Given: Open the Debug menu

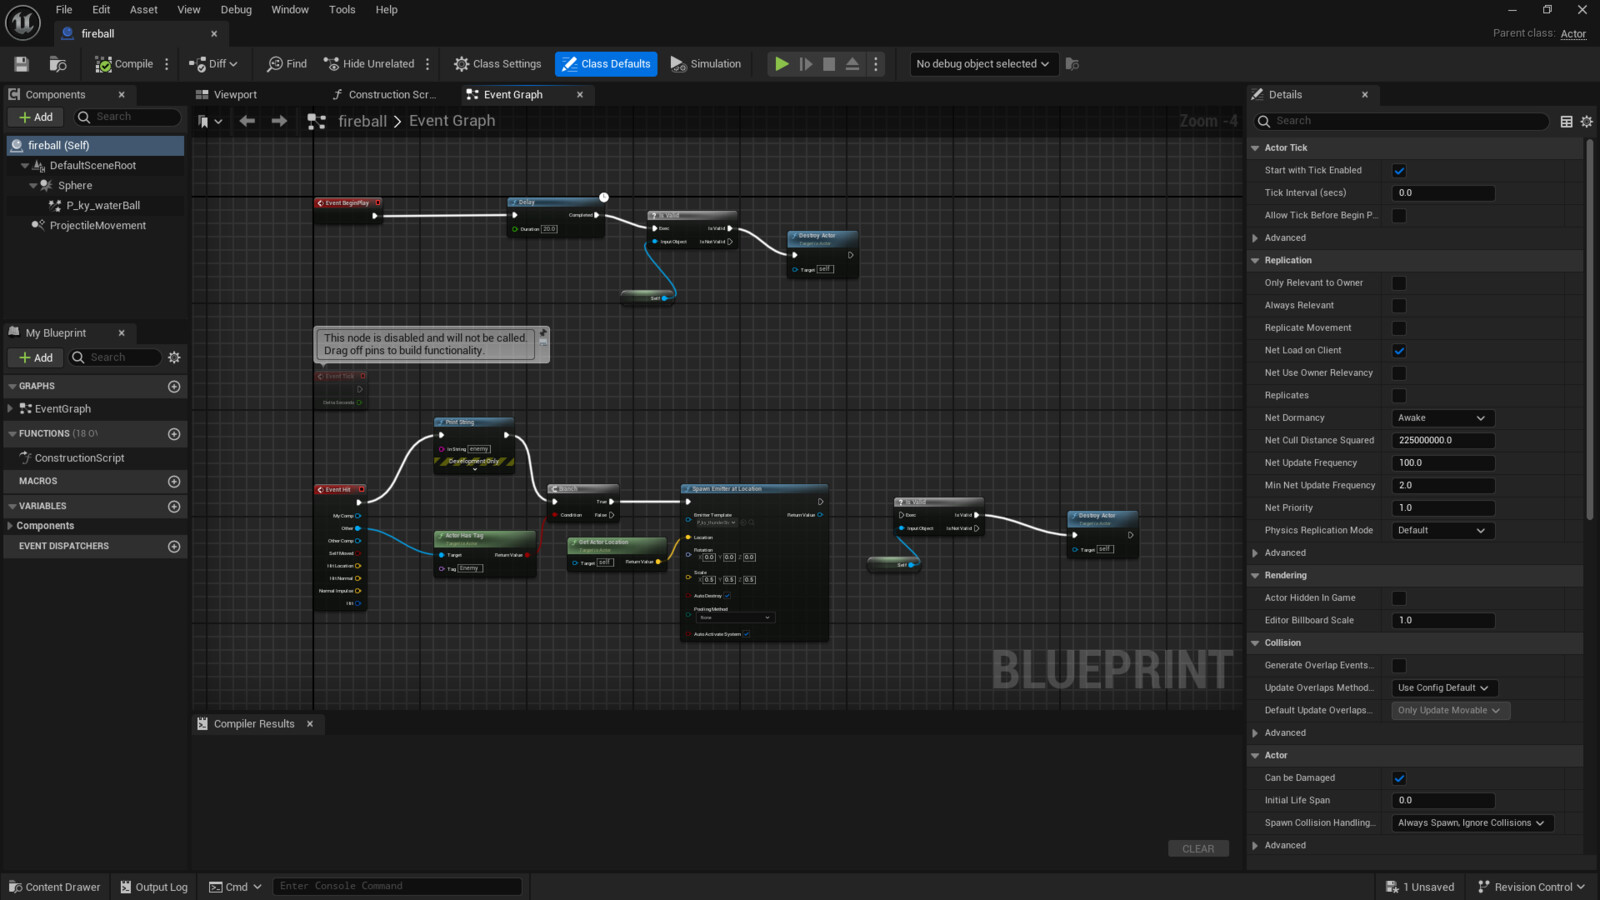Looking at the screenshot, I should pyautogui.click(x=236, y=10).
